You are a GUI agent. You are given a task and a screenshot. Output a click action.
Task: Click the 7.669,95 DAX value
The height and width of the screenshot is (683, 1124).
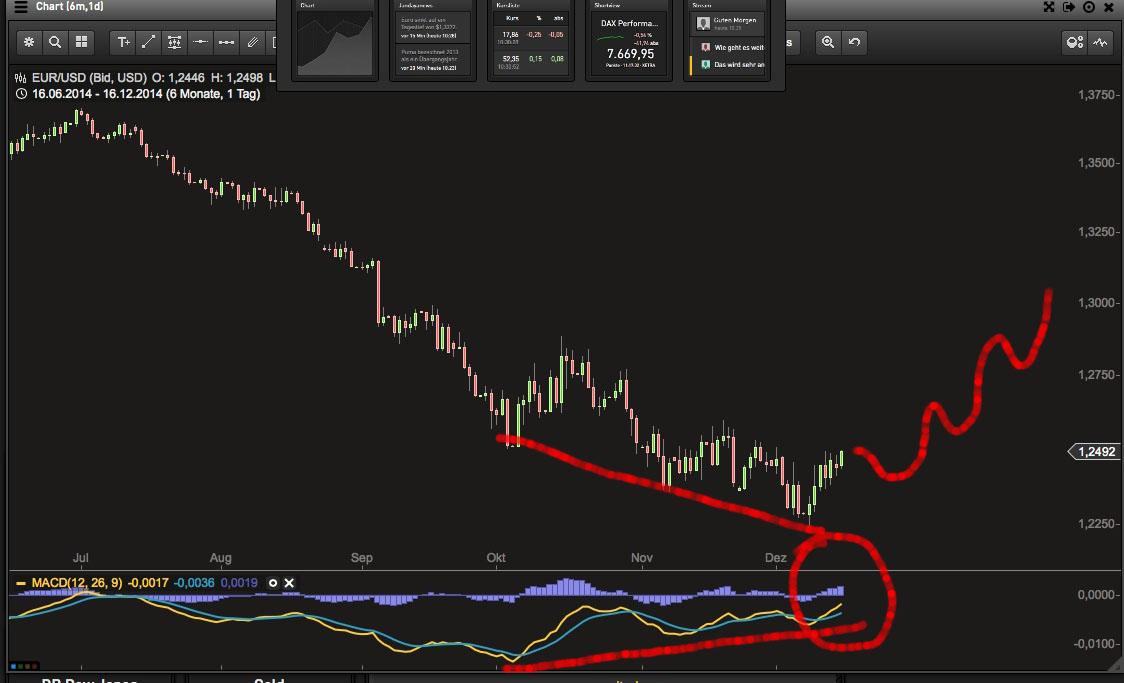[x=630, y=54]
